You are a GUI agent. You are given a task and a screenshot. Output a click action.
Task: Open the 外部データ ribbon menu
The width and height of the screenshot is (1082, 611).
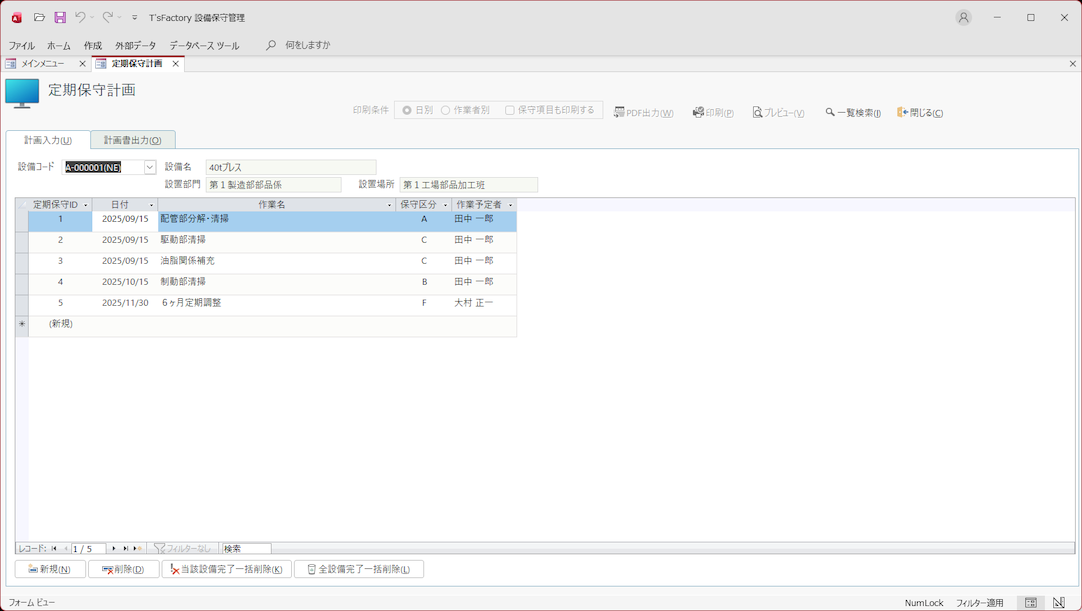(135, 46)
